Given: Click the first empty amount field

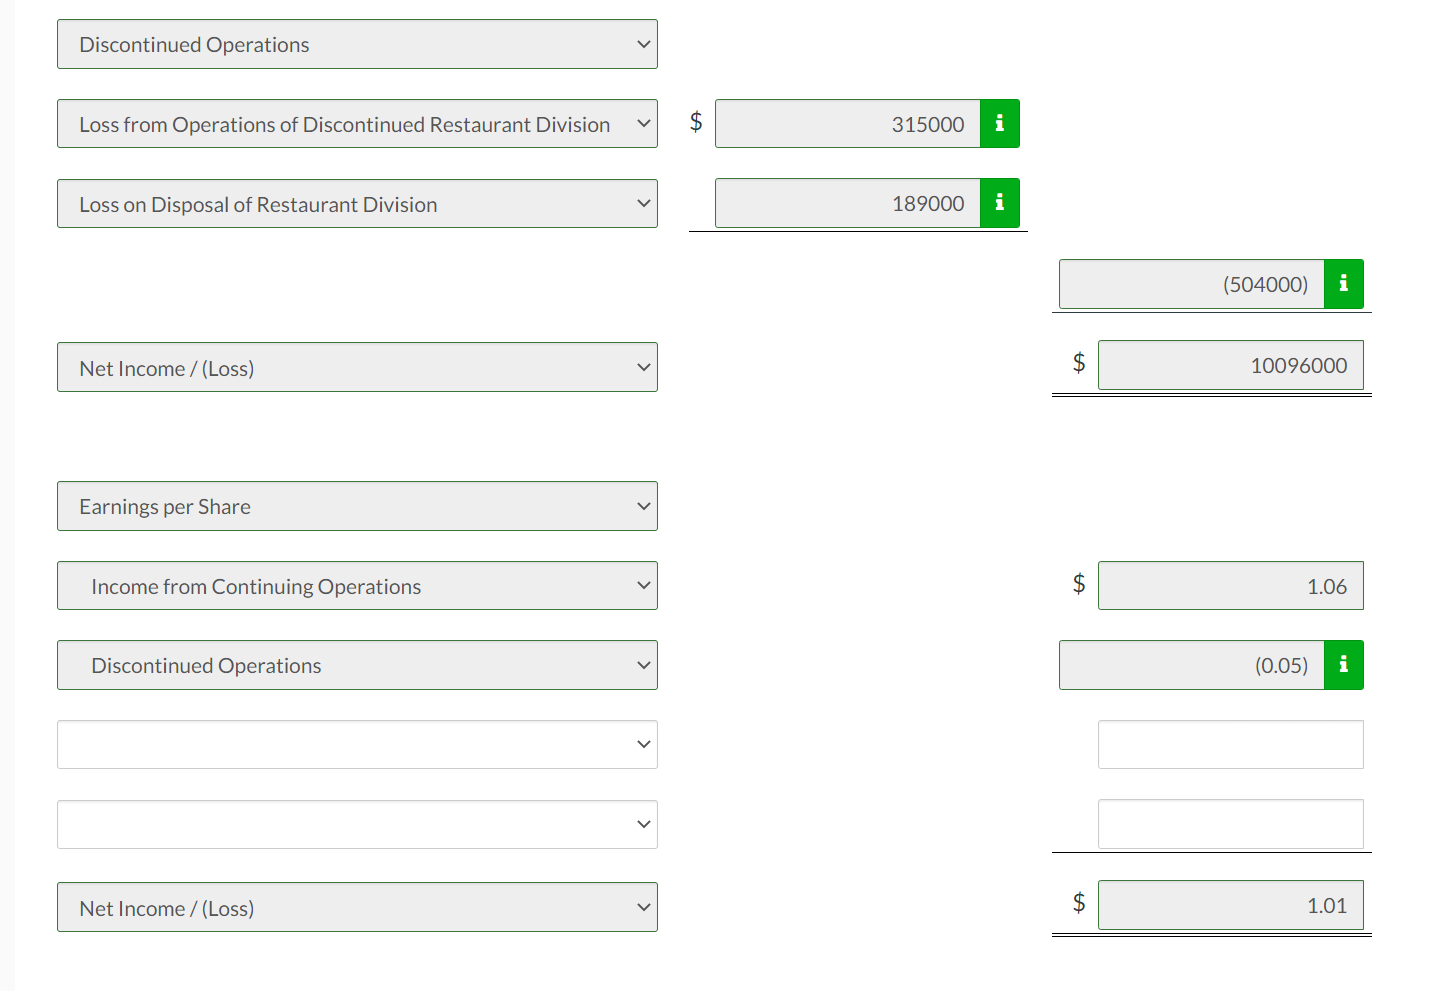Looking at the screenshot, I should point(1230,745).
